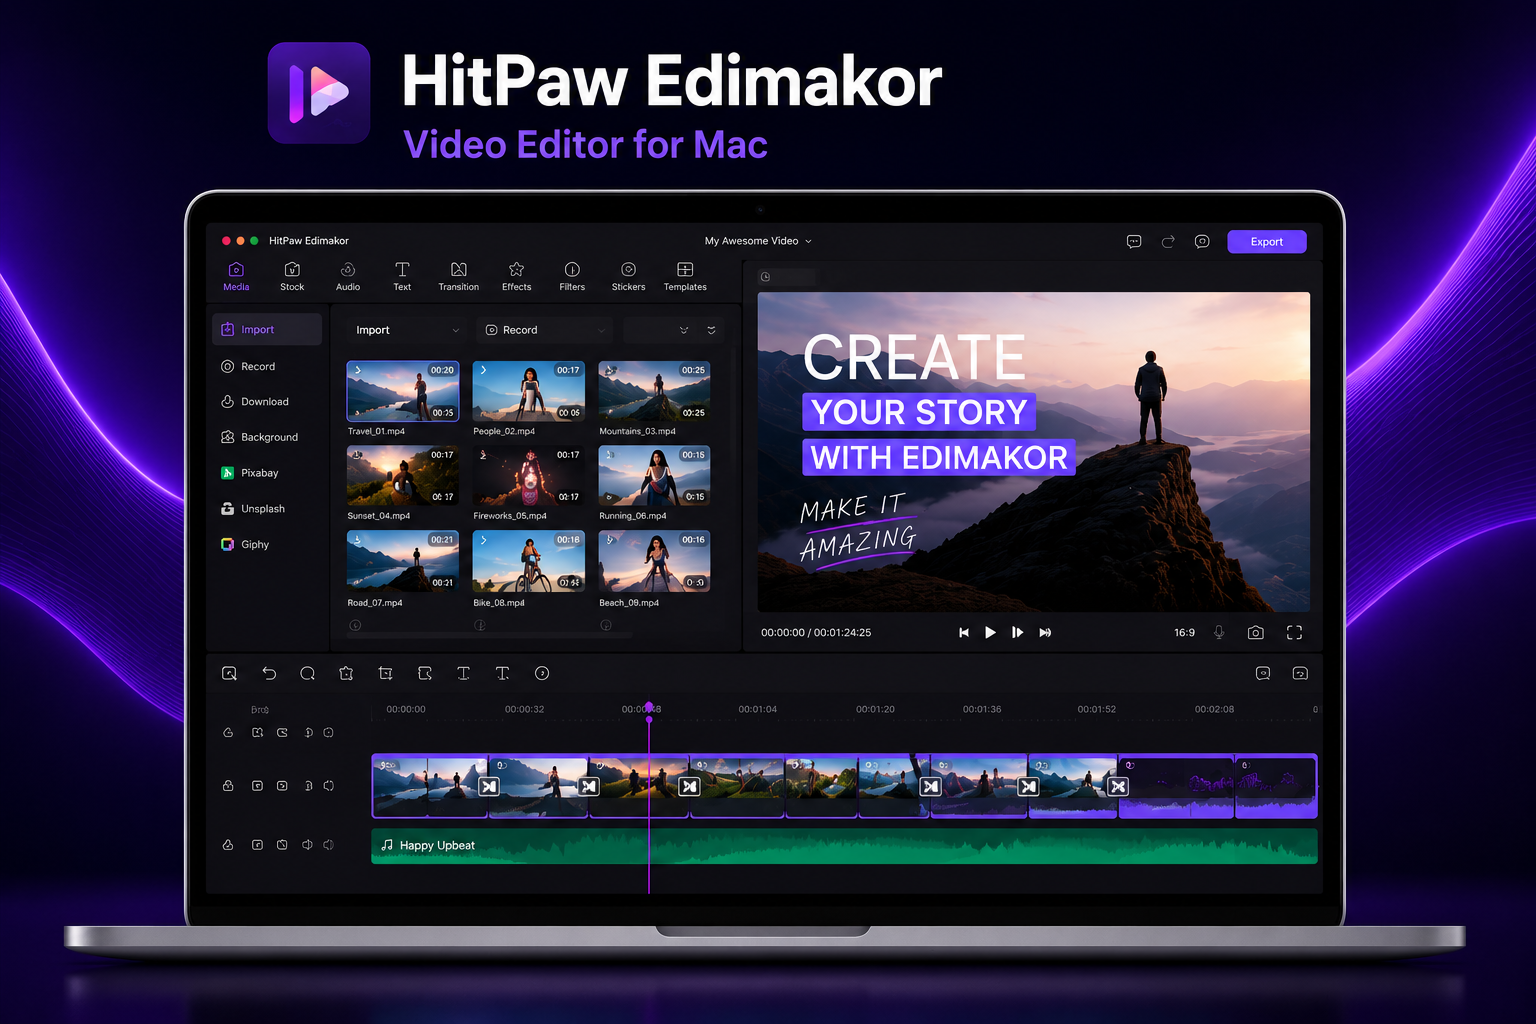1536x1024 pixels.
Task: Toggle the lock on the Happy Upbeat track
Action: (x=228, y=845)
